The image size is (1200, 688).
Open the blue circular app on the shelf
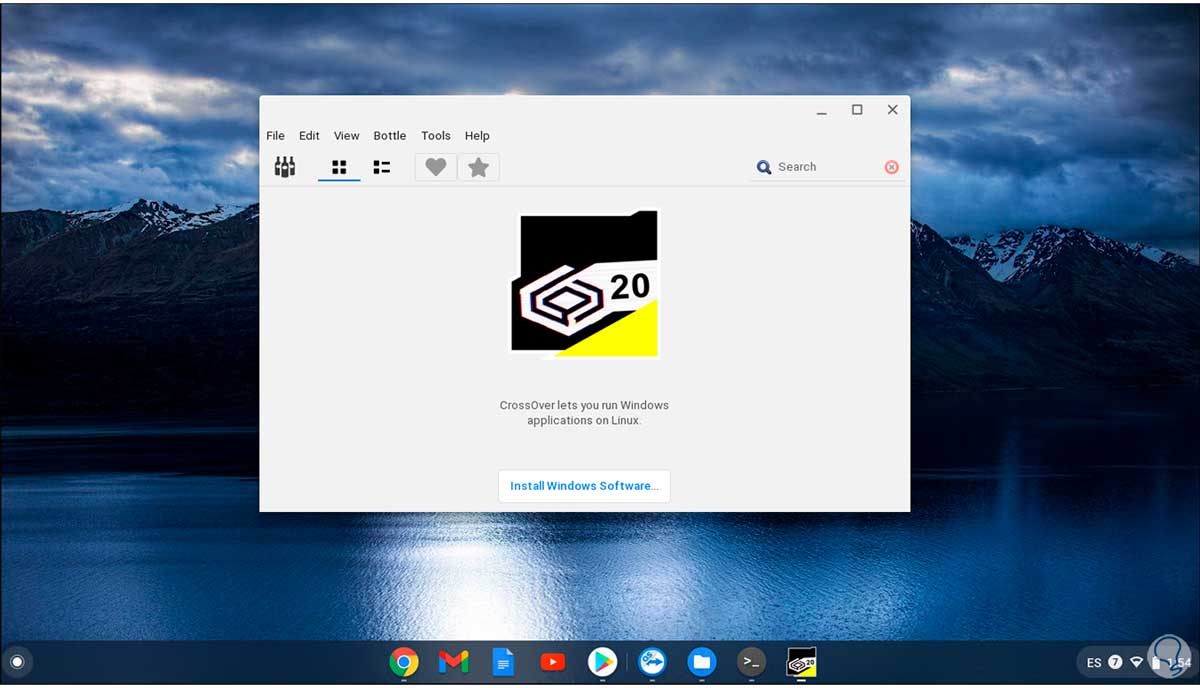653,662
